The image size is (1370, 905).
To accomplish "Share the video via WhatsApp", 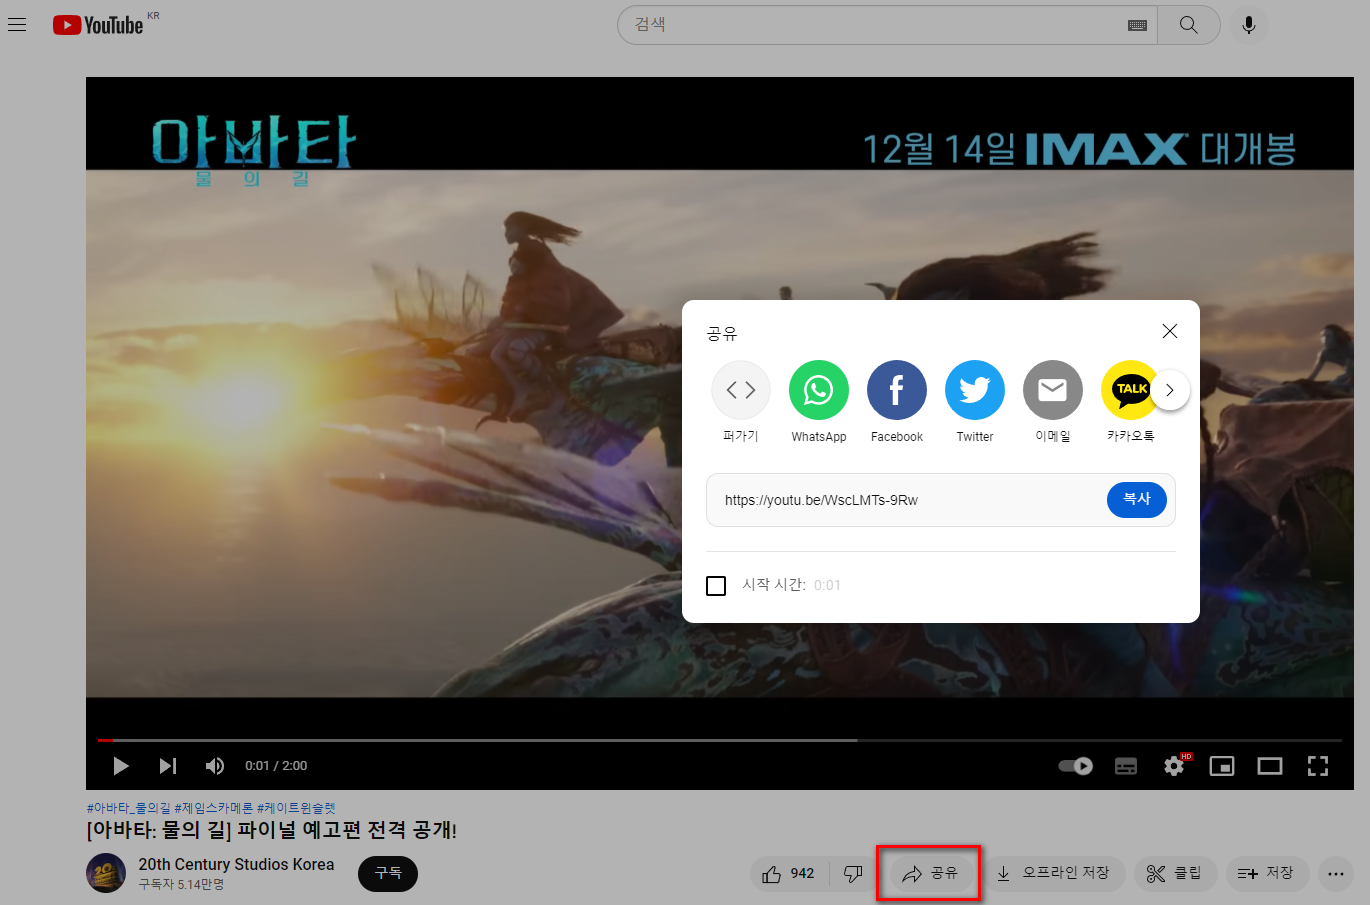I will (819, 401).
